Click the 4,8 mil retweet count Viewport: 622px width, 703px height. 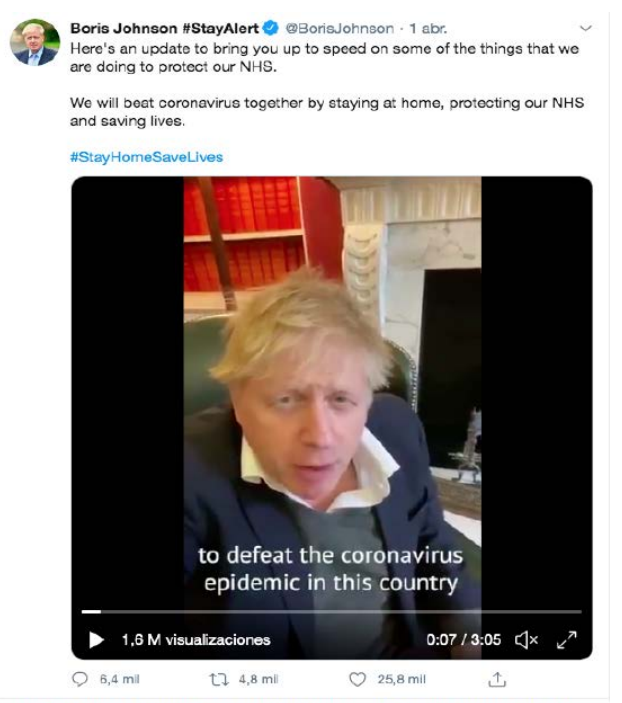point(257,679)
